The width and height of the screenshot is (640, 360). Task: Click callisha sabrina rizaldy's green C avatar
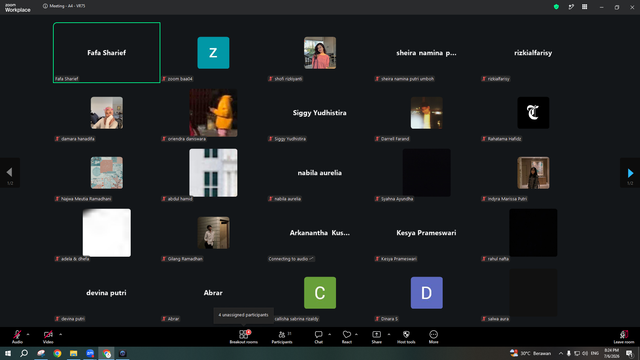click(320, 293)
